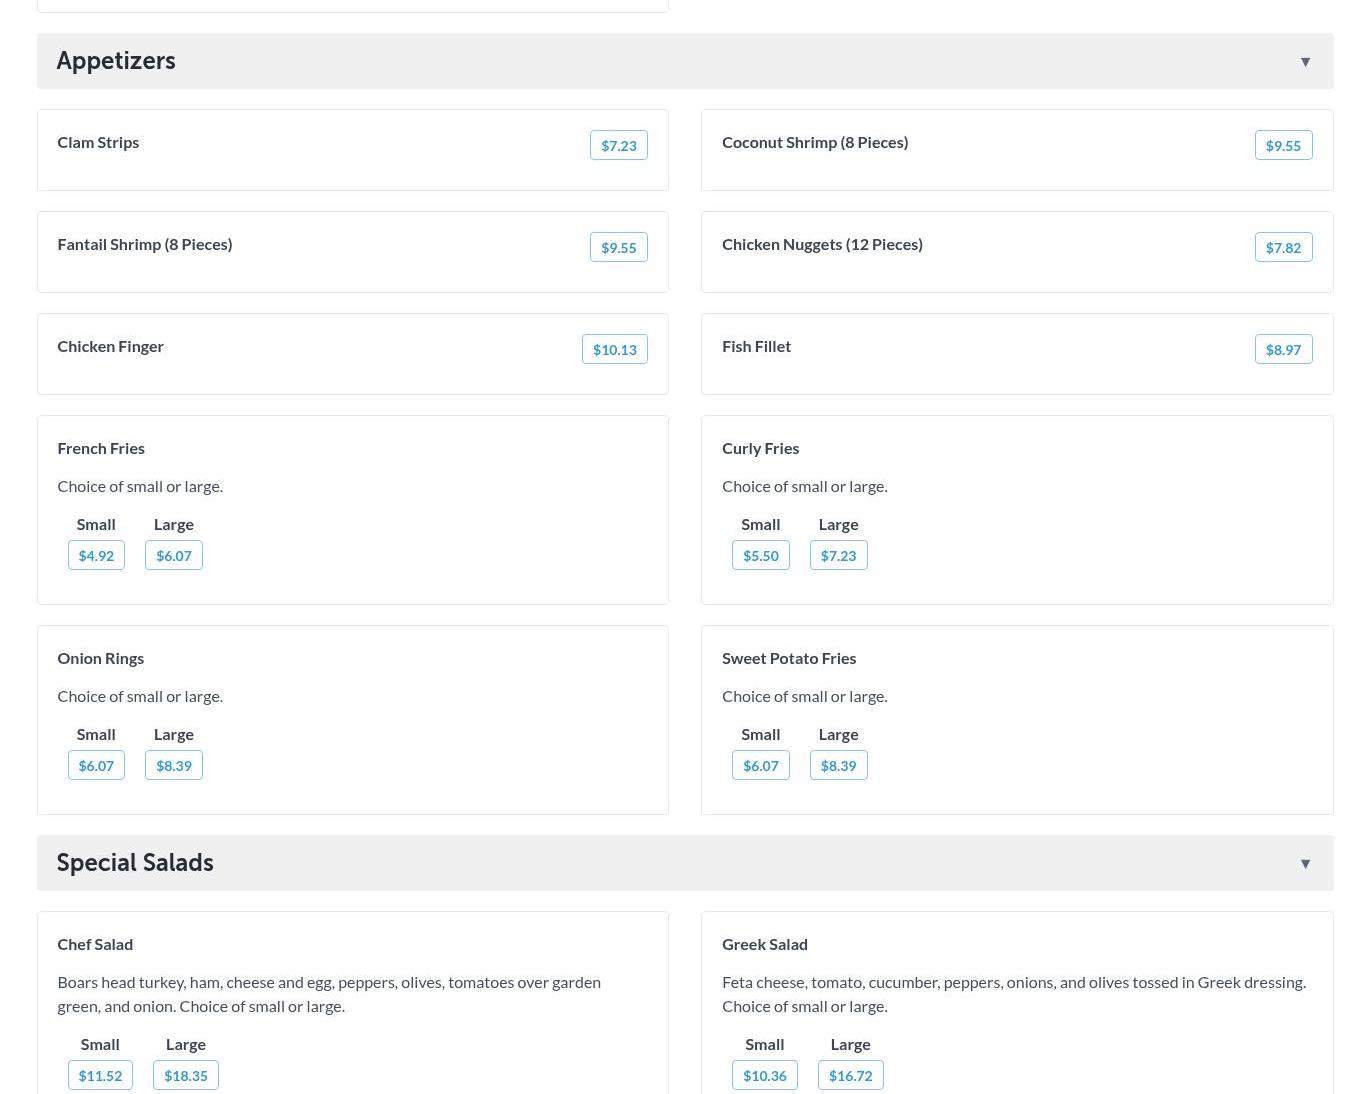
Task: Select small Onion Rings price
Action: pos(96,766)
